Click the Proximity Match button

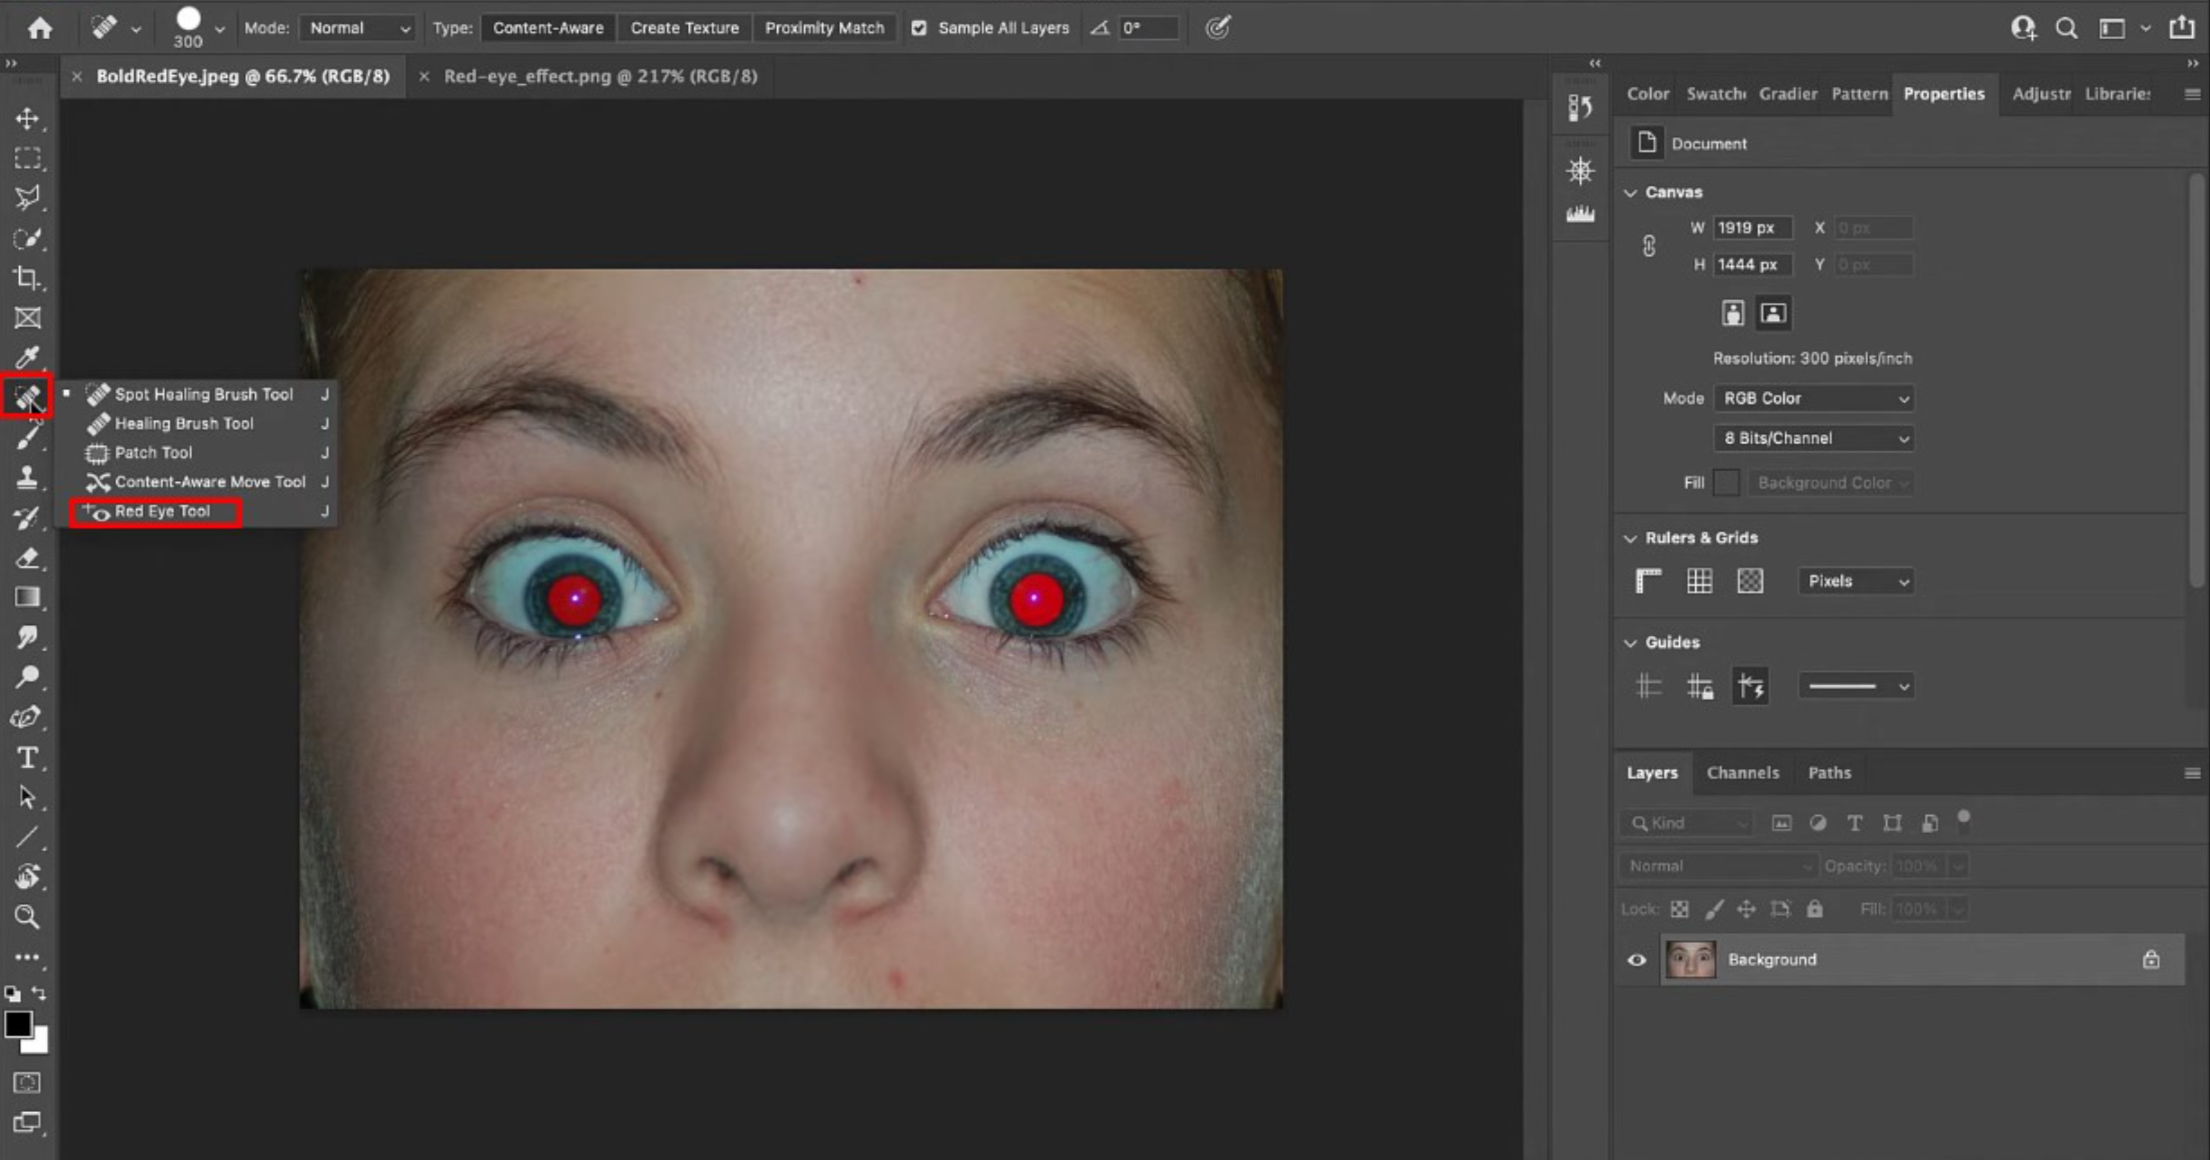pos(824,27)
